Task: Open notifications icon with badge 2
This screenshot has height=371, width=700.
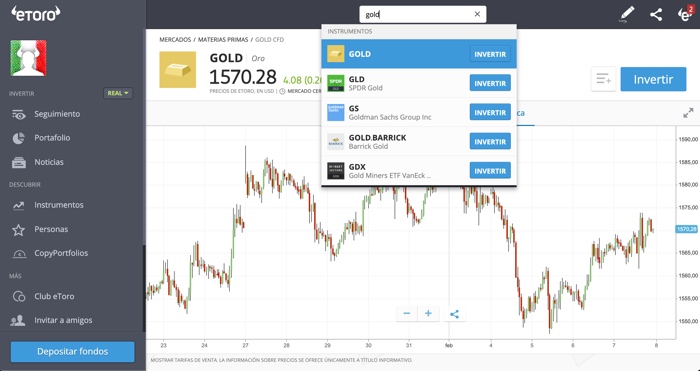Action: pyautogui.click(x=685, y=14)
